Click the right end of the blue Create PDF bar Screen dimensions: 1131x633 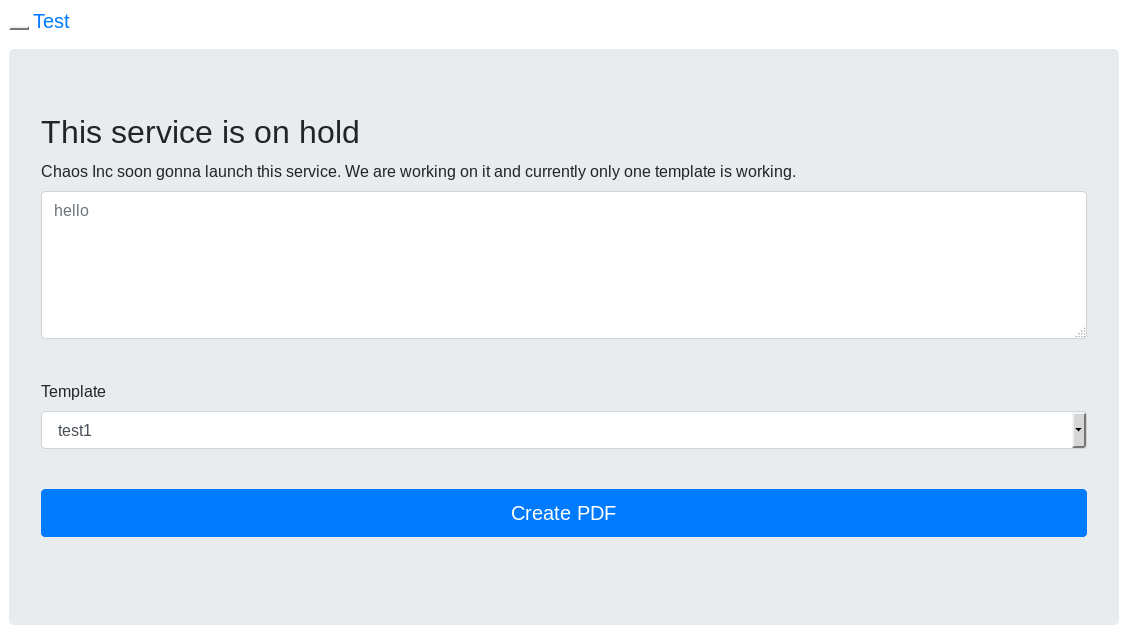point(1068,513)
